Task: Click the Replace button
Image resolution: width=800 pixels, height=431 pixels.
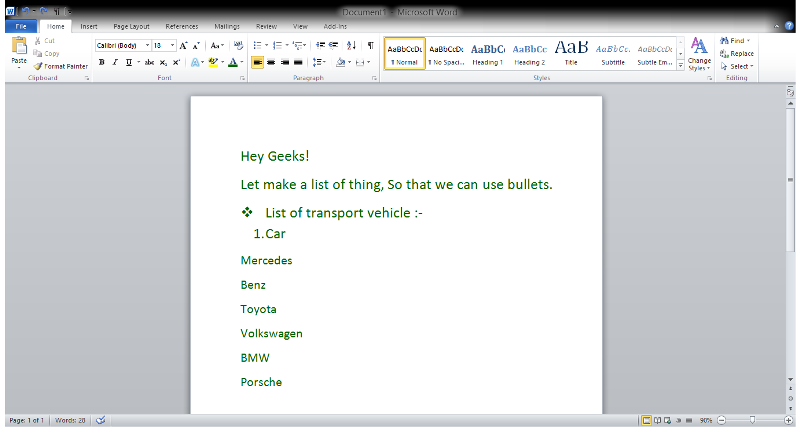Action: pyautogui.click(x=737, y=54)
